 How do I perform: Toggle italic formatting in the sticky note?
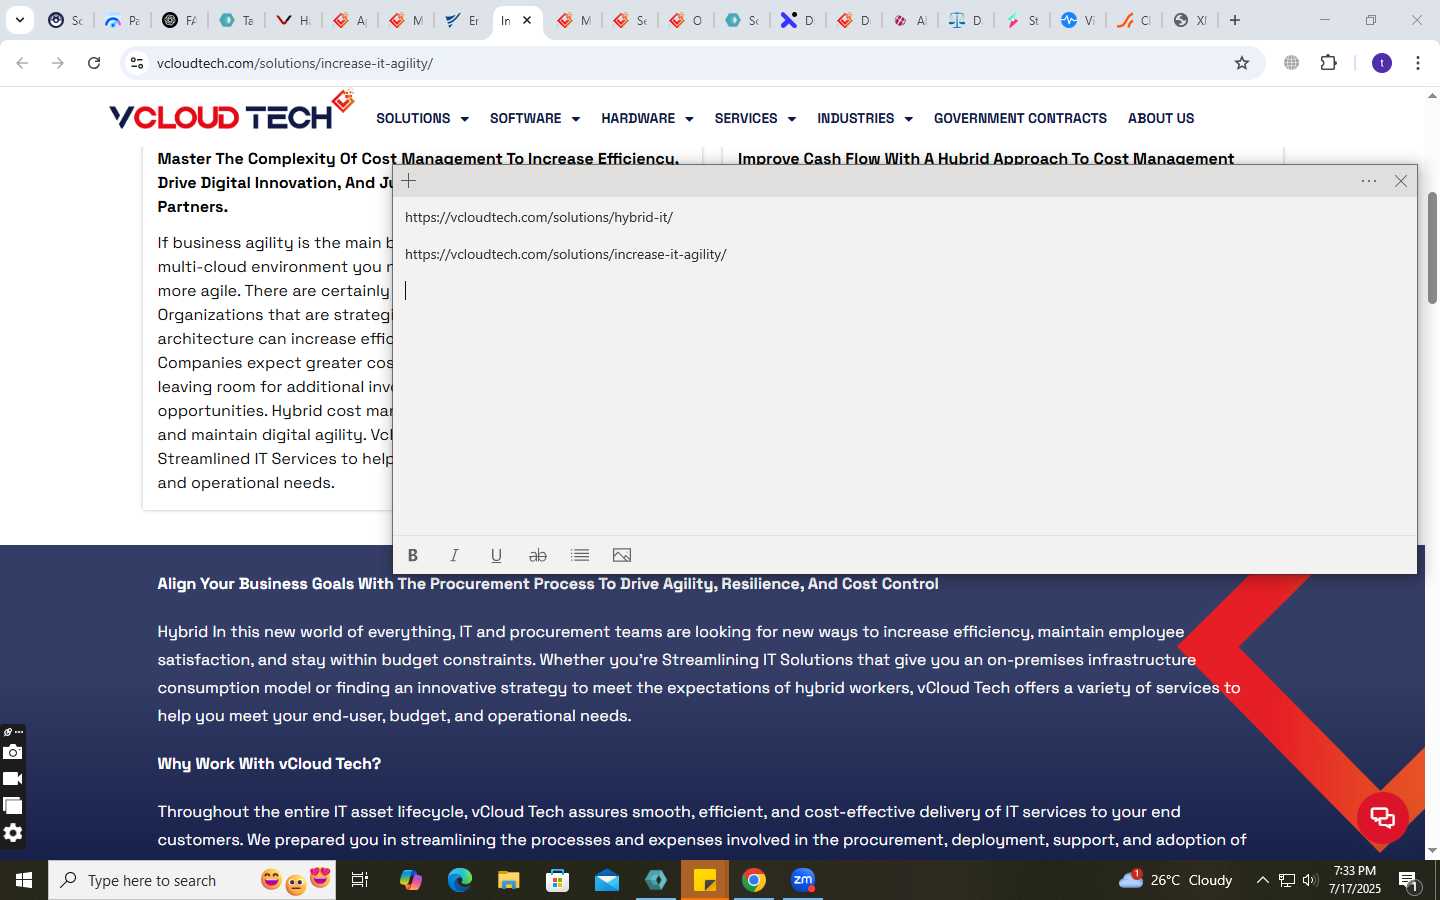click(454, 555)
